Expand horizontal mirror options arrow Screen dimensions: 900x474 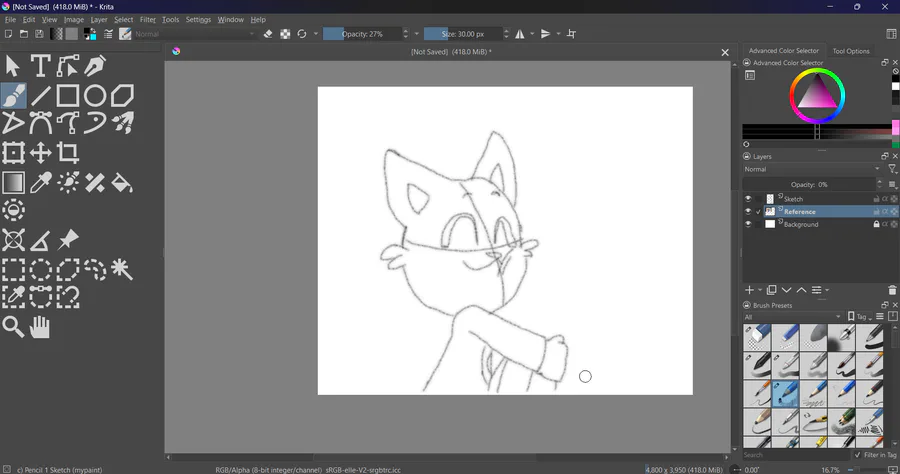click(532, 34)
